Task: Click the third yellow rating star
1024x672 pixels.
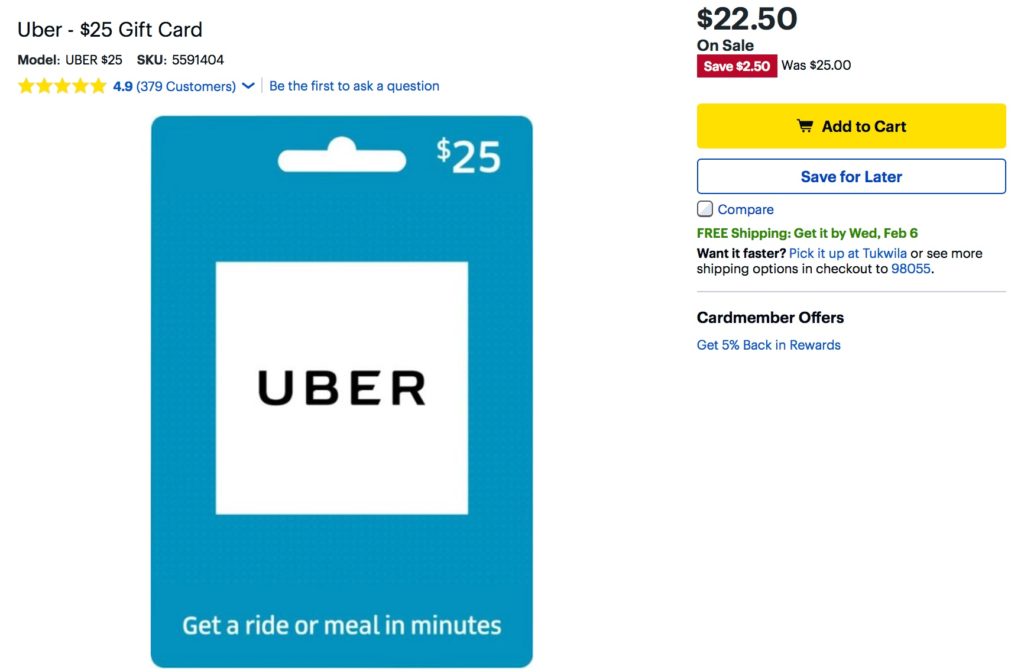Action: click(x=62, y=86)
